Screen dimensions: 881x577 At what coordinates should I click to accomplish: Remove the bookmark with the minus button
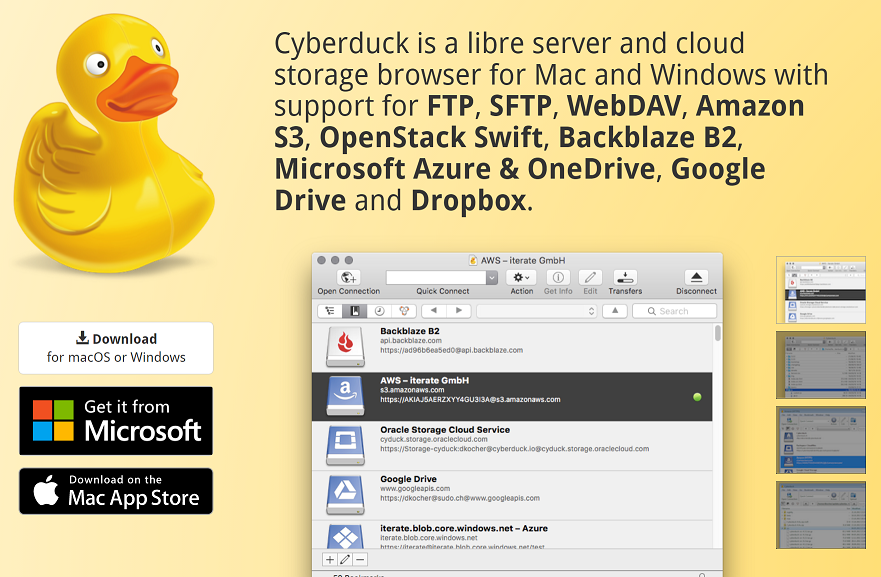pos(360,560)
